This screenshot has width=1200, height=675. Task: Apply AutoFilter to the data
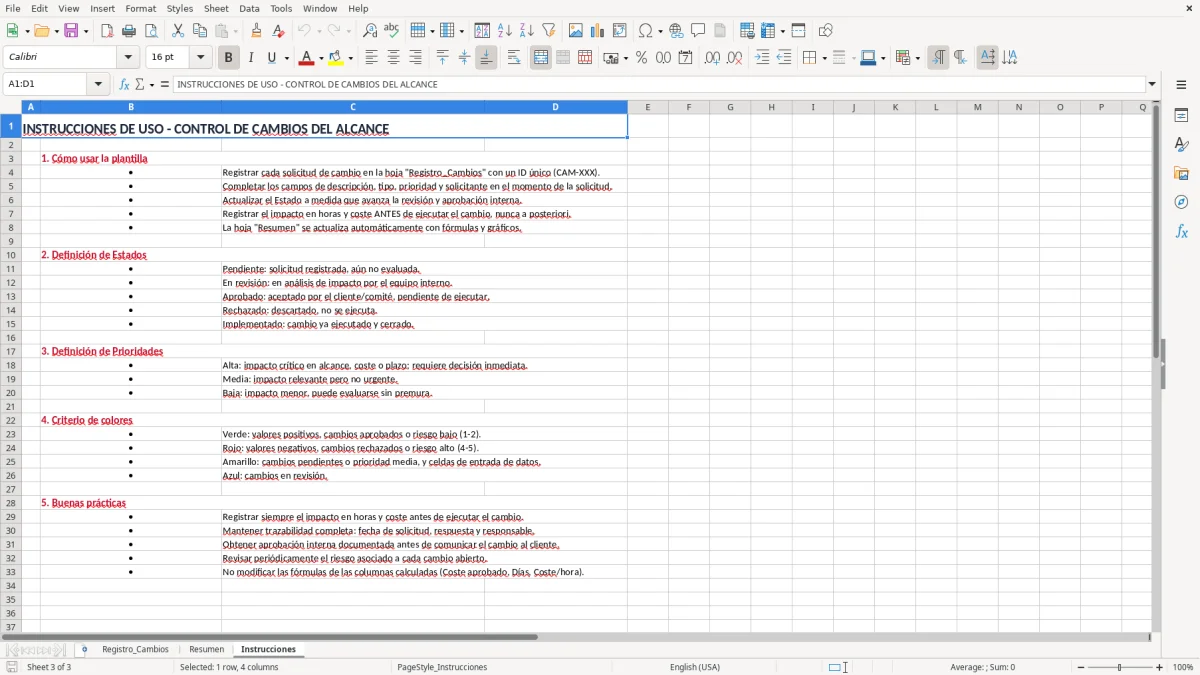549,31
